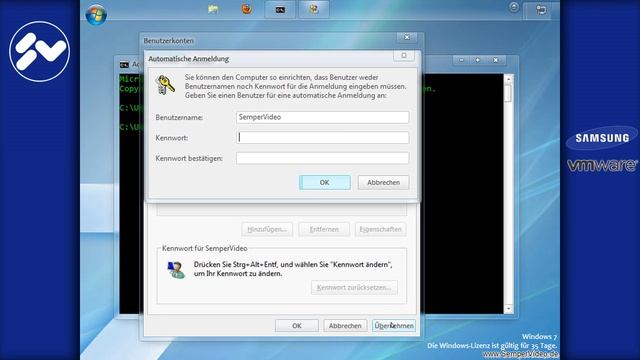
Task: Open Eigenschaften in Benutzerkonten
Action: [380, 229]
